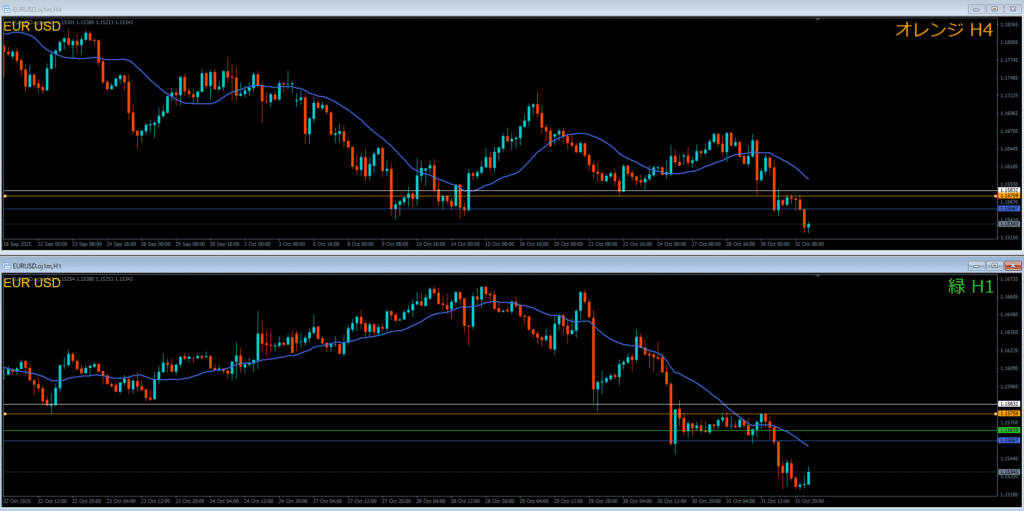Minimize the EURUSD H4 chart window
Screen dimensions: 1024x511
point(972,7)
